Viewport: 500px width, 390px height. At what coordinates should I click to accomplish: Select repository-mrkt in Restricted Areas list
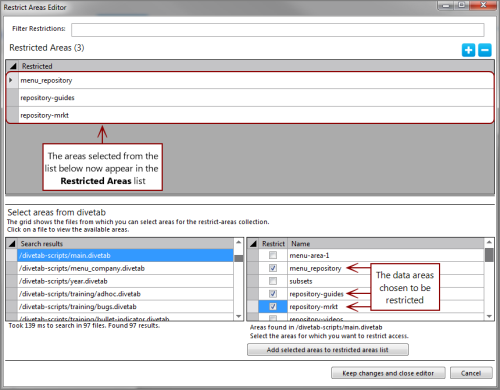[x=256, y=115]
